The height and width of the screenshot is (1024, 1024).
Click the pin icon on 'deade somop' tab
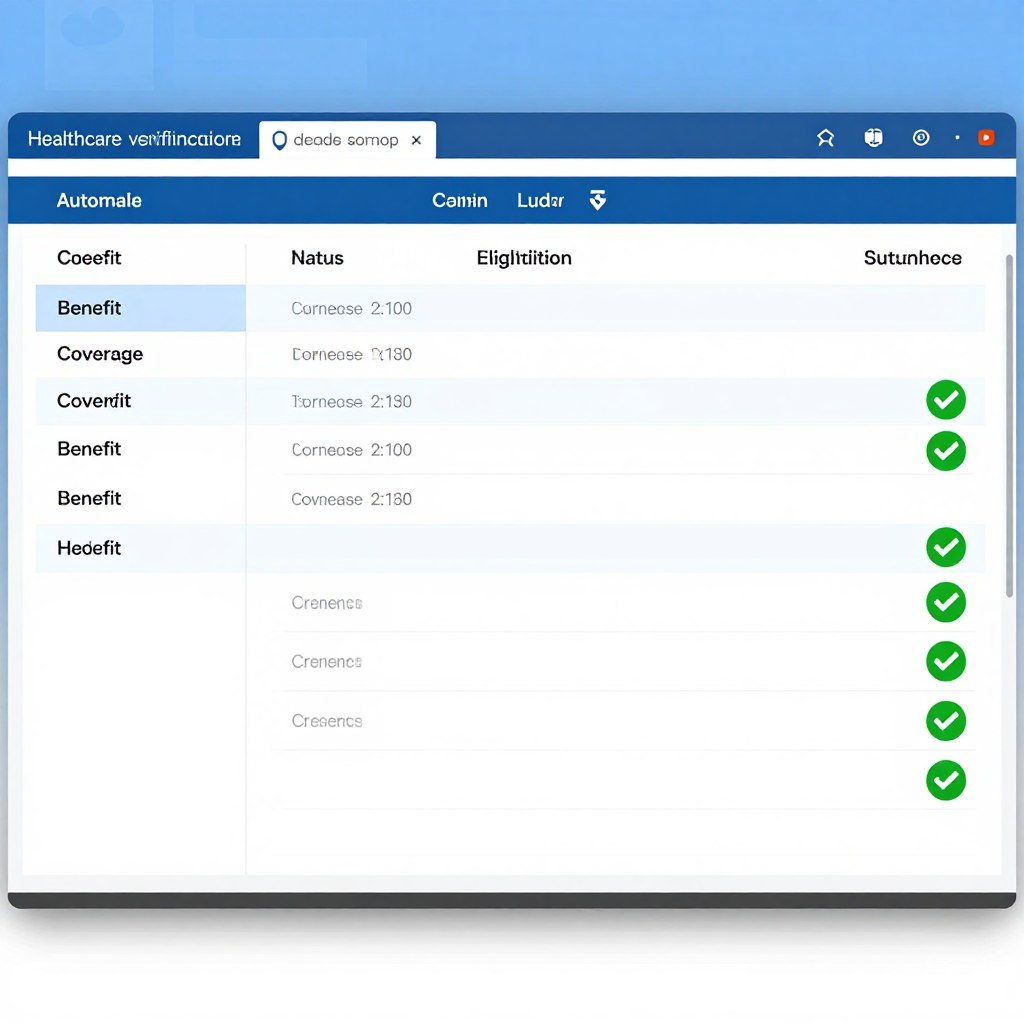point(280,140)
